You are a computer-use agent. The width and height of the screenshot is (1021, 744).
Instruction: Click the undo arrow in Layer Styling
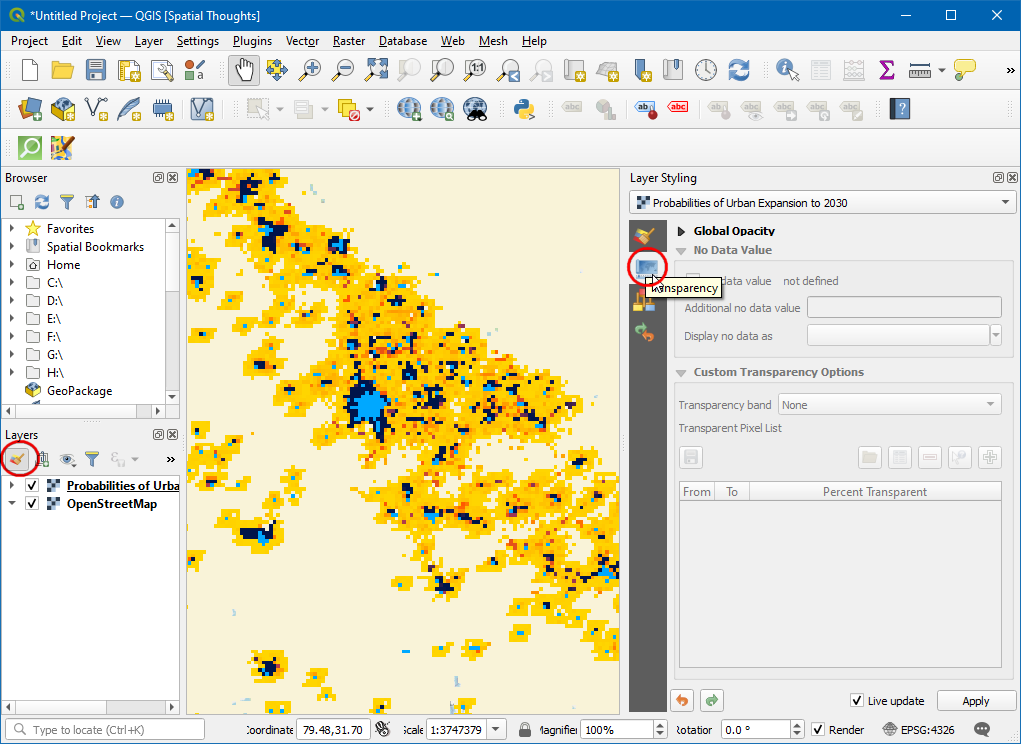682,700
